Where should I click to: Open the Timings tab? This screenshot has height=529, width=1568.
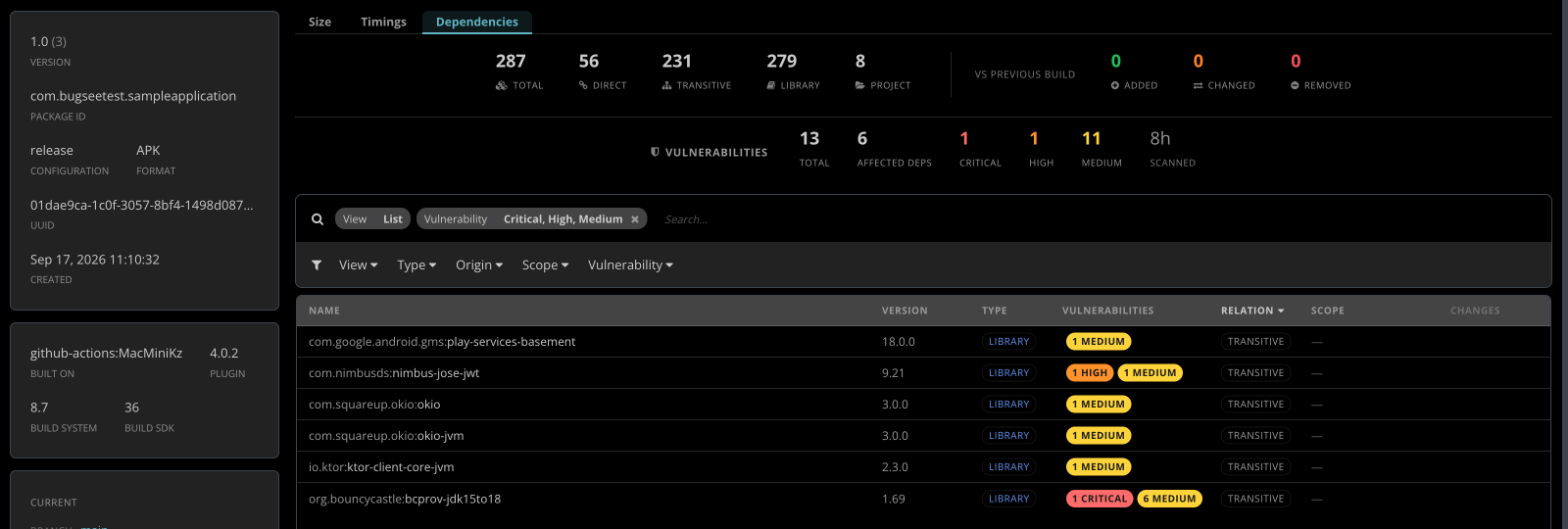pos(384,22)
